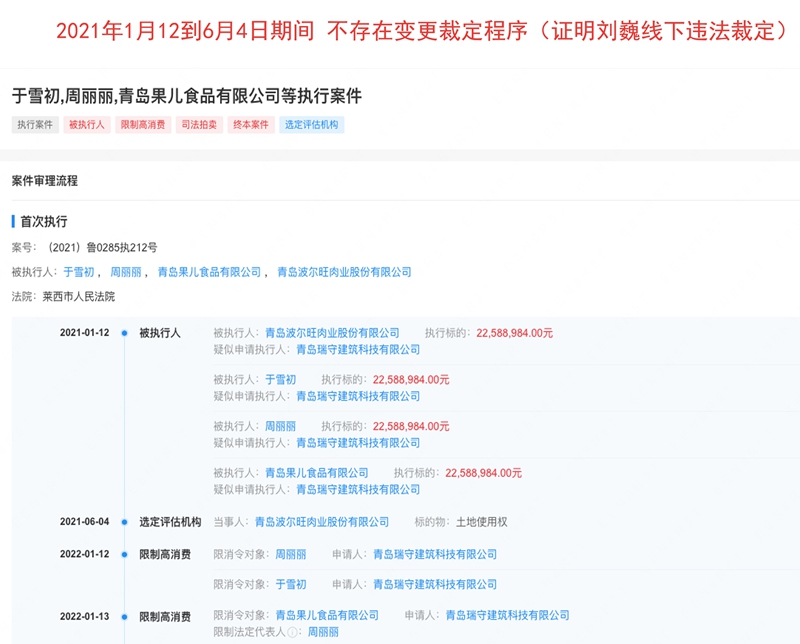Viewport: 800px width, 644px height.
Task: Click the 2021-06-04 timeline dot
Action: pos(124,522)
